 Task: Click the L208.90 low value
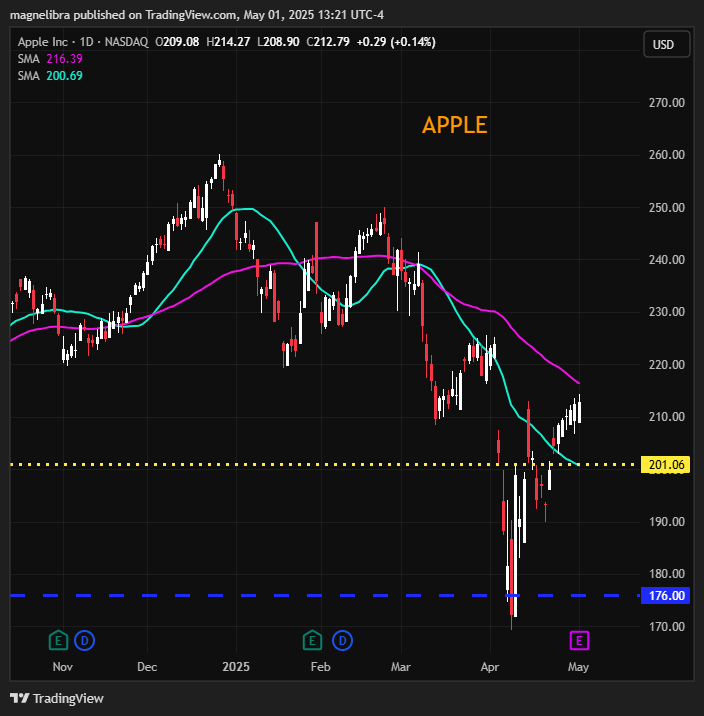pos(278,42)
